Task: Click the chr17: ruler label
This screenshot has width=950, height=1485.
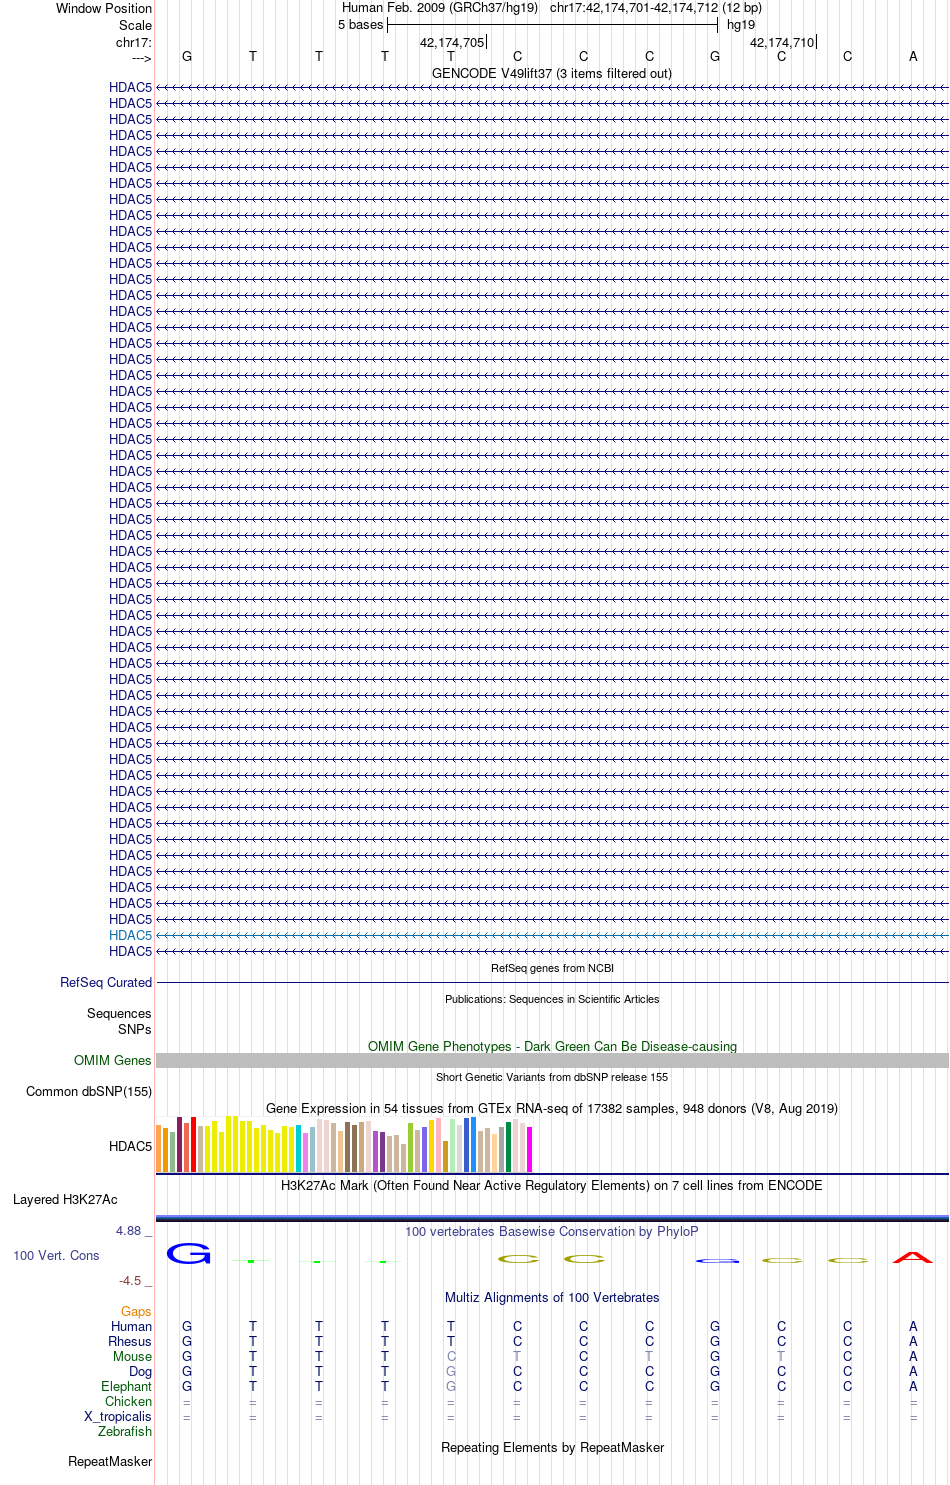Action: pos(133,42)
